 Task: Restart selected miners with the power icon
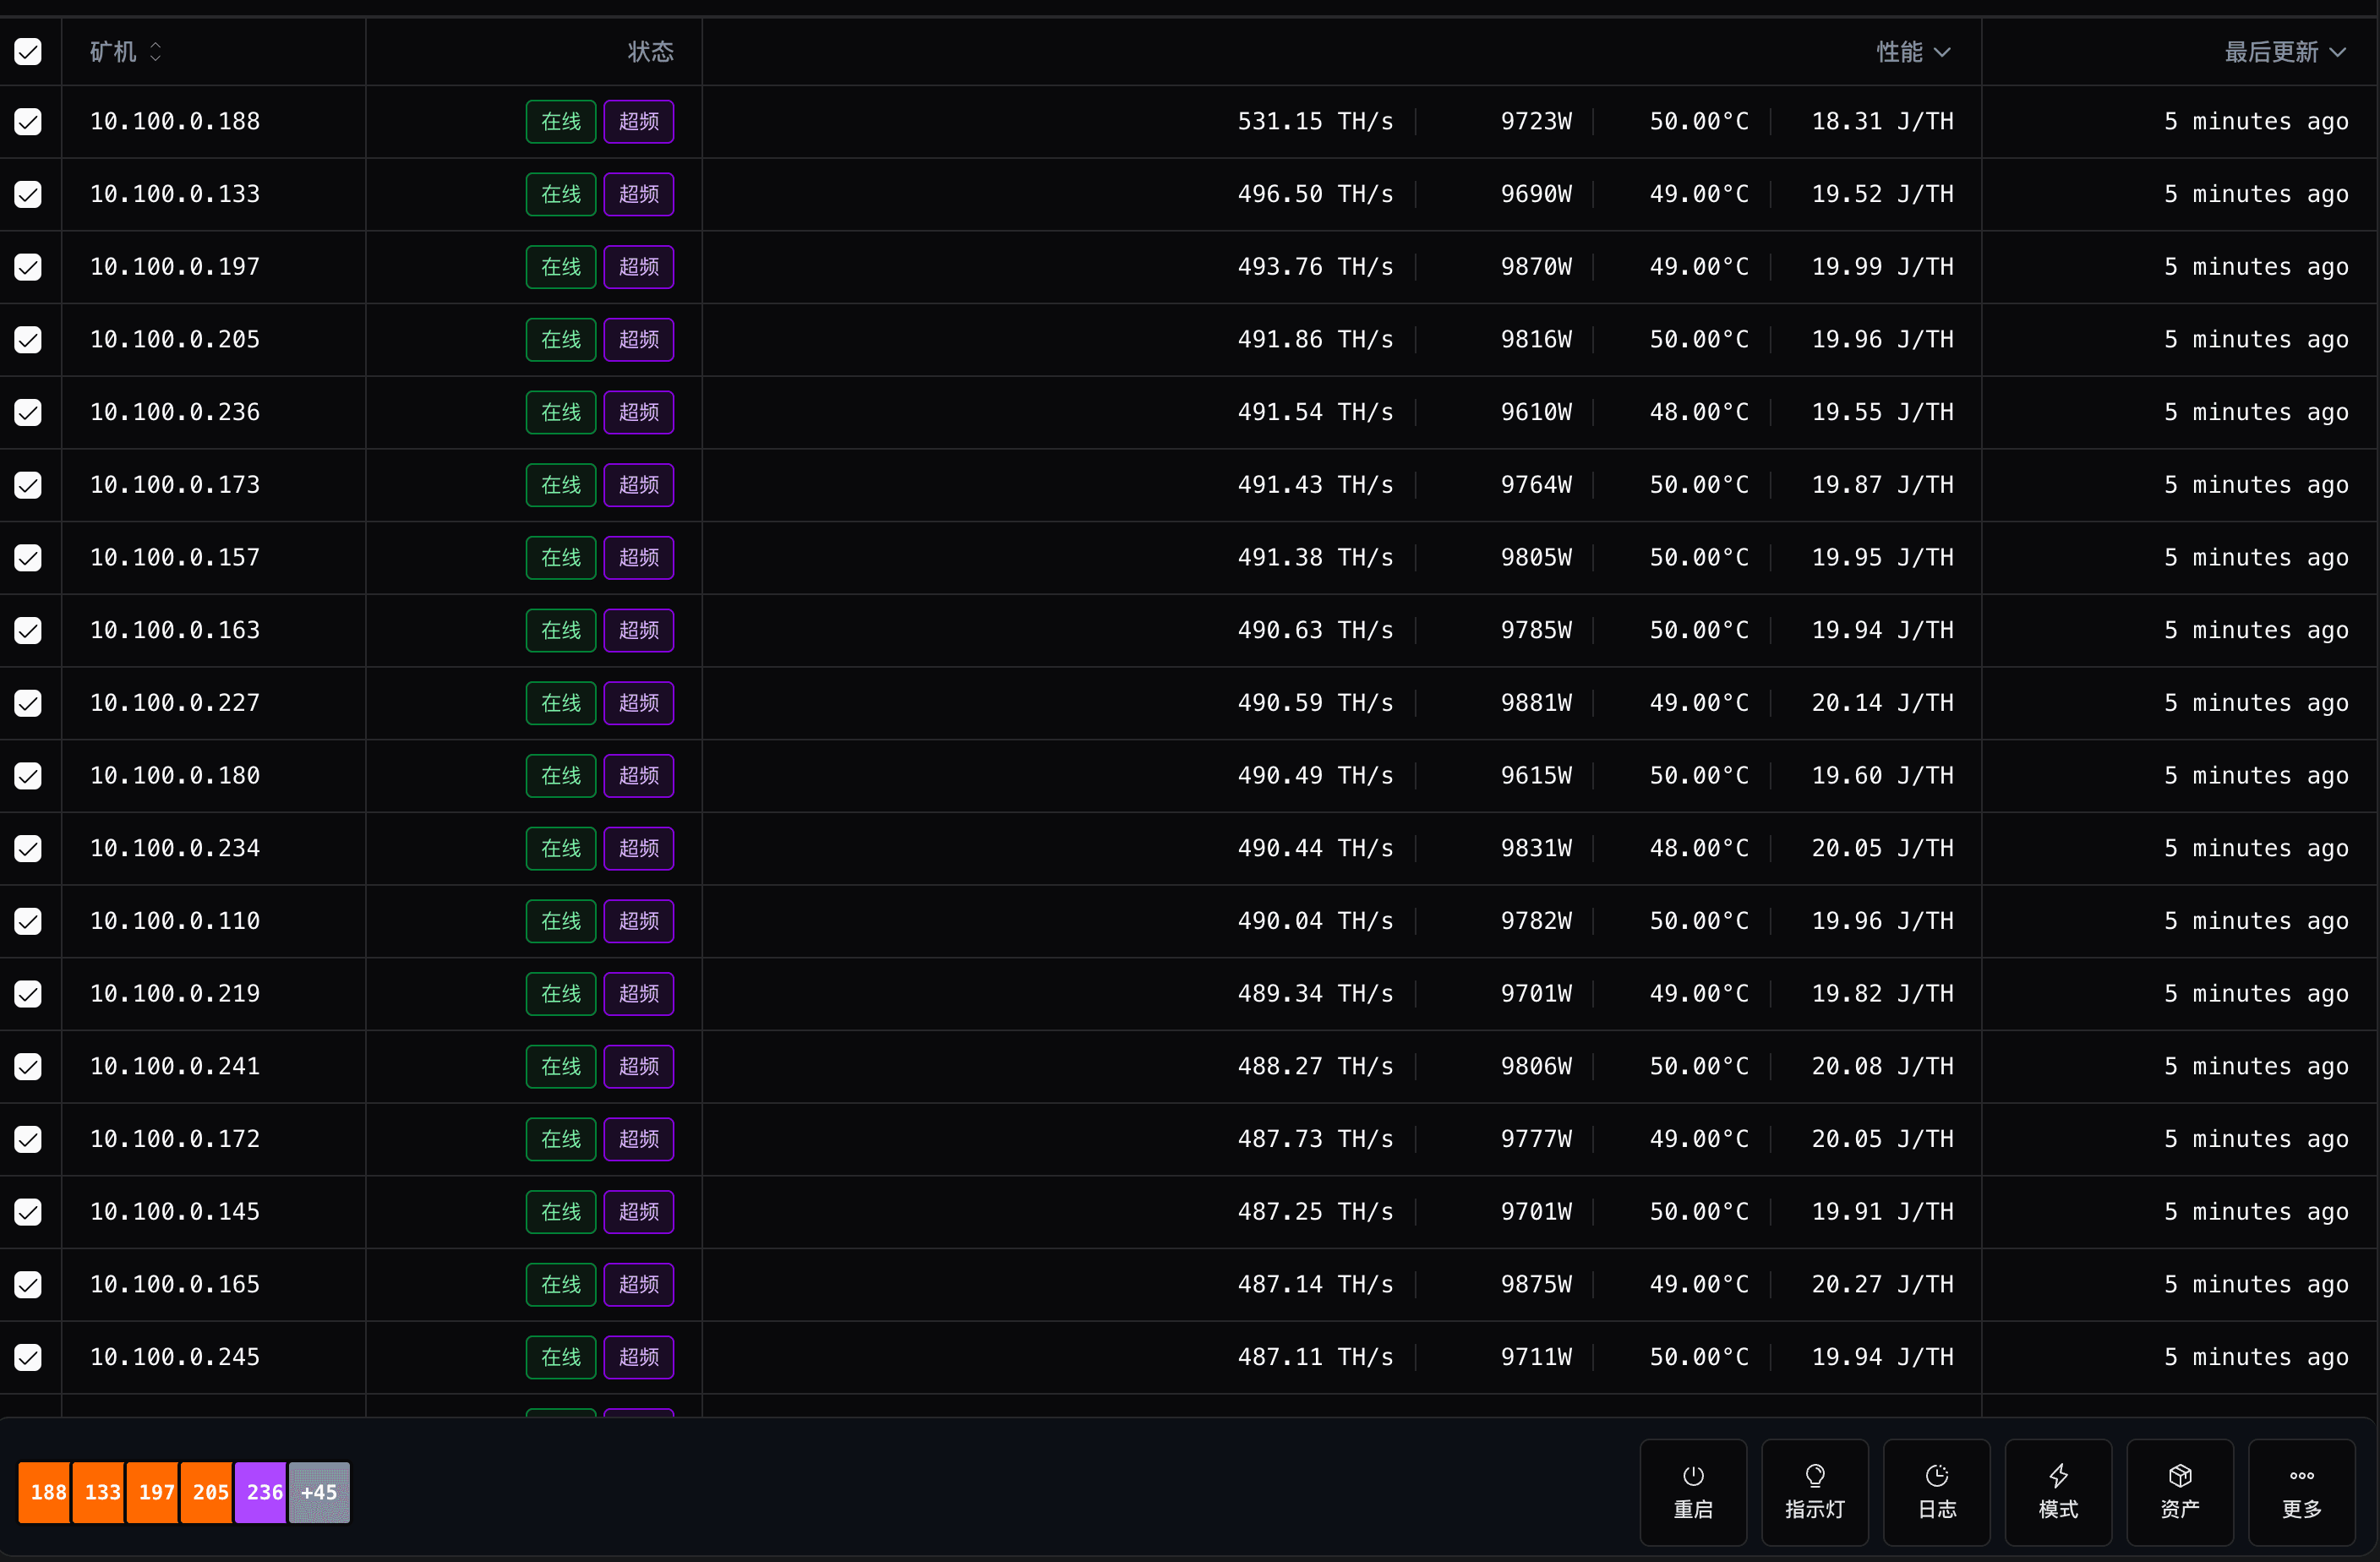coord(1693,1492)
